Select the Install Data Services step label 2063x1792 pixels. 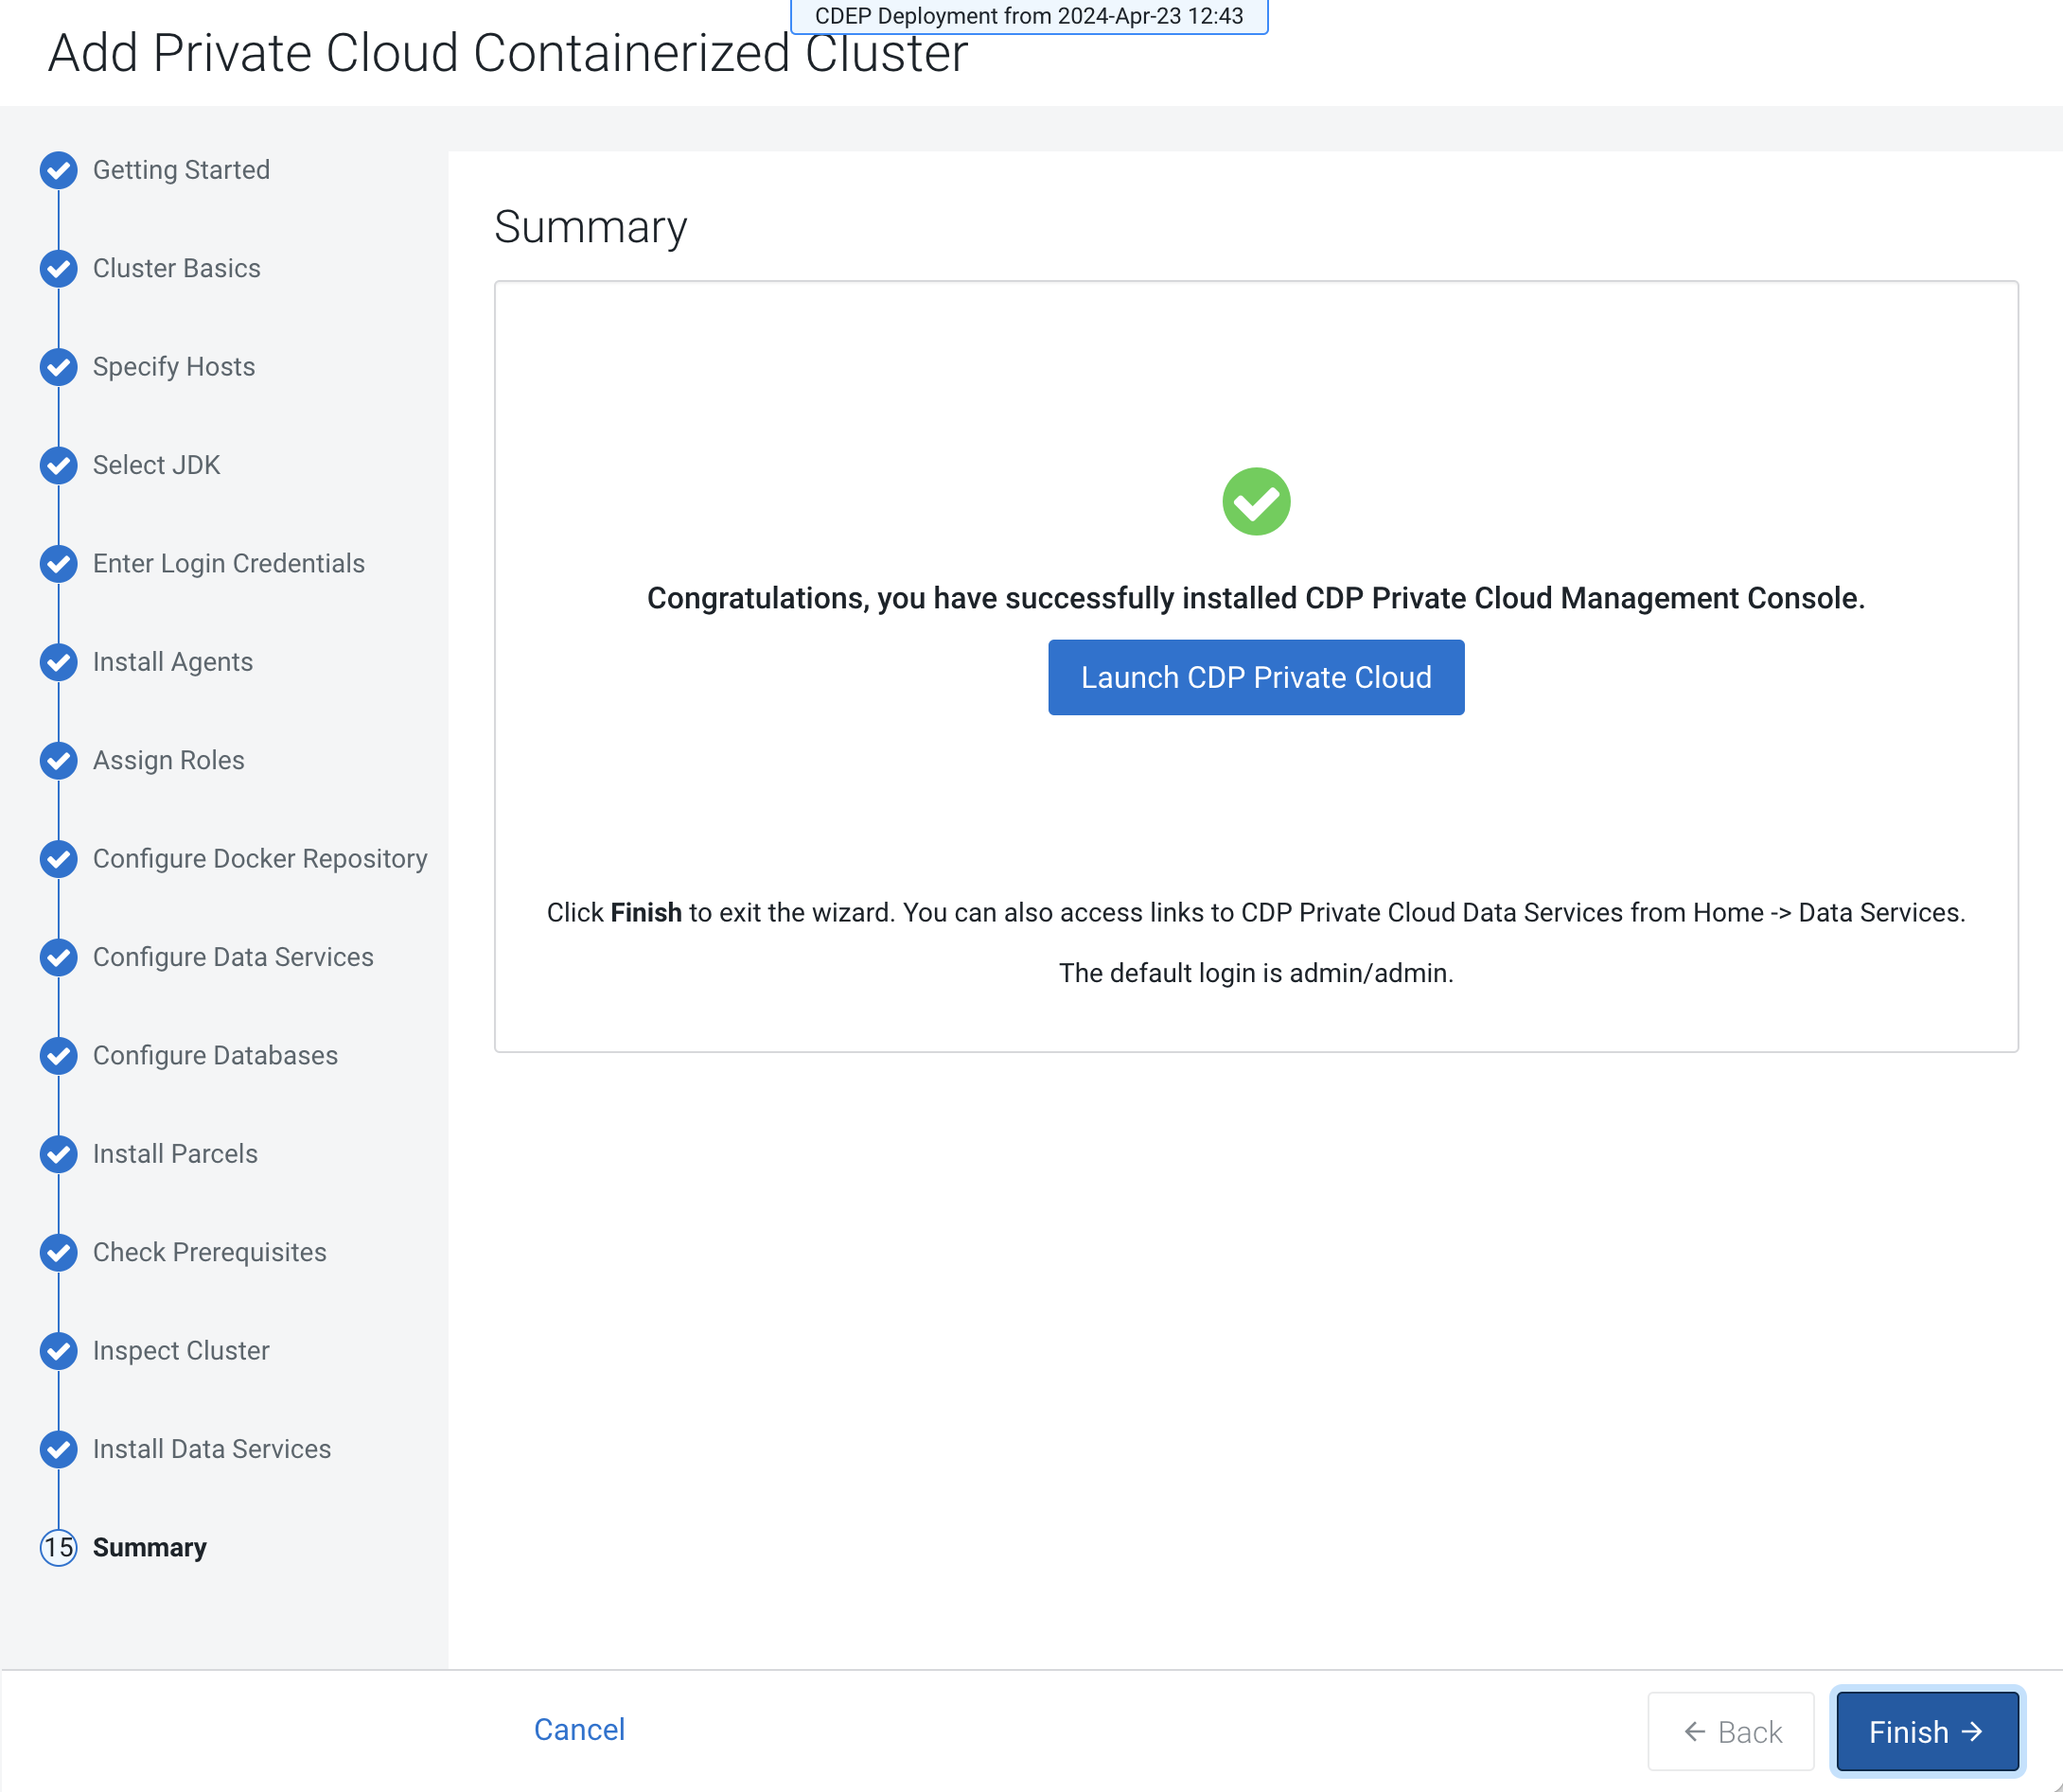point(211,1449)
